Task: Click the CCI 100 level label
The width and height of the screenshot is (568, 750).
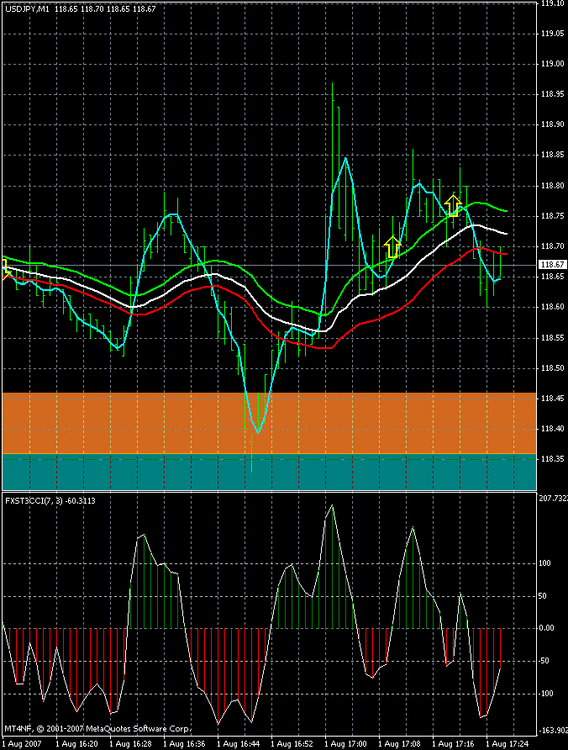Action: coord(545,563)
